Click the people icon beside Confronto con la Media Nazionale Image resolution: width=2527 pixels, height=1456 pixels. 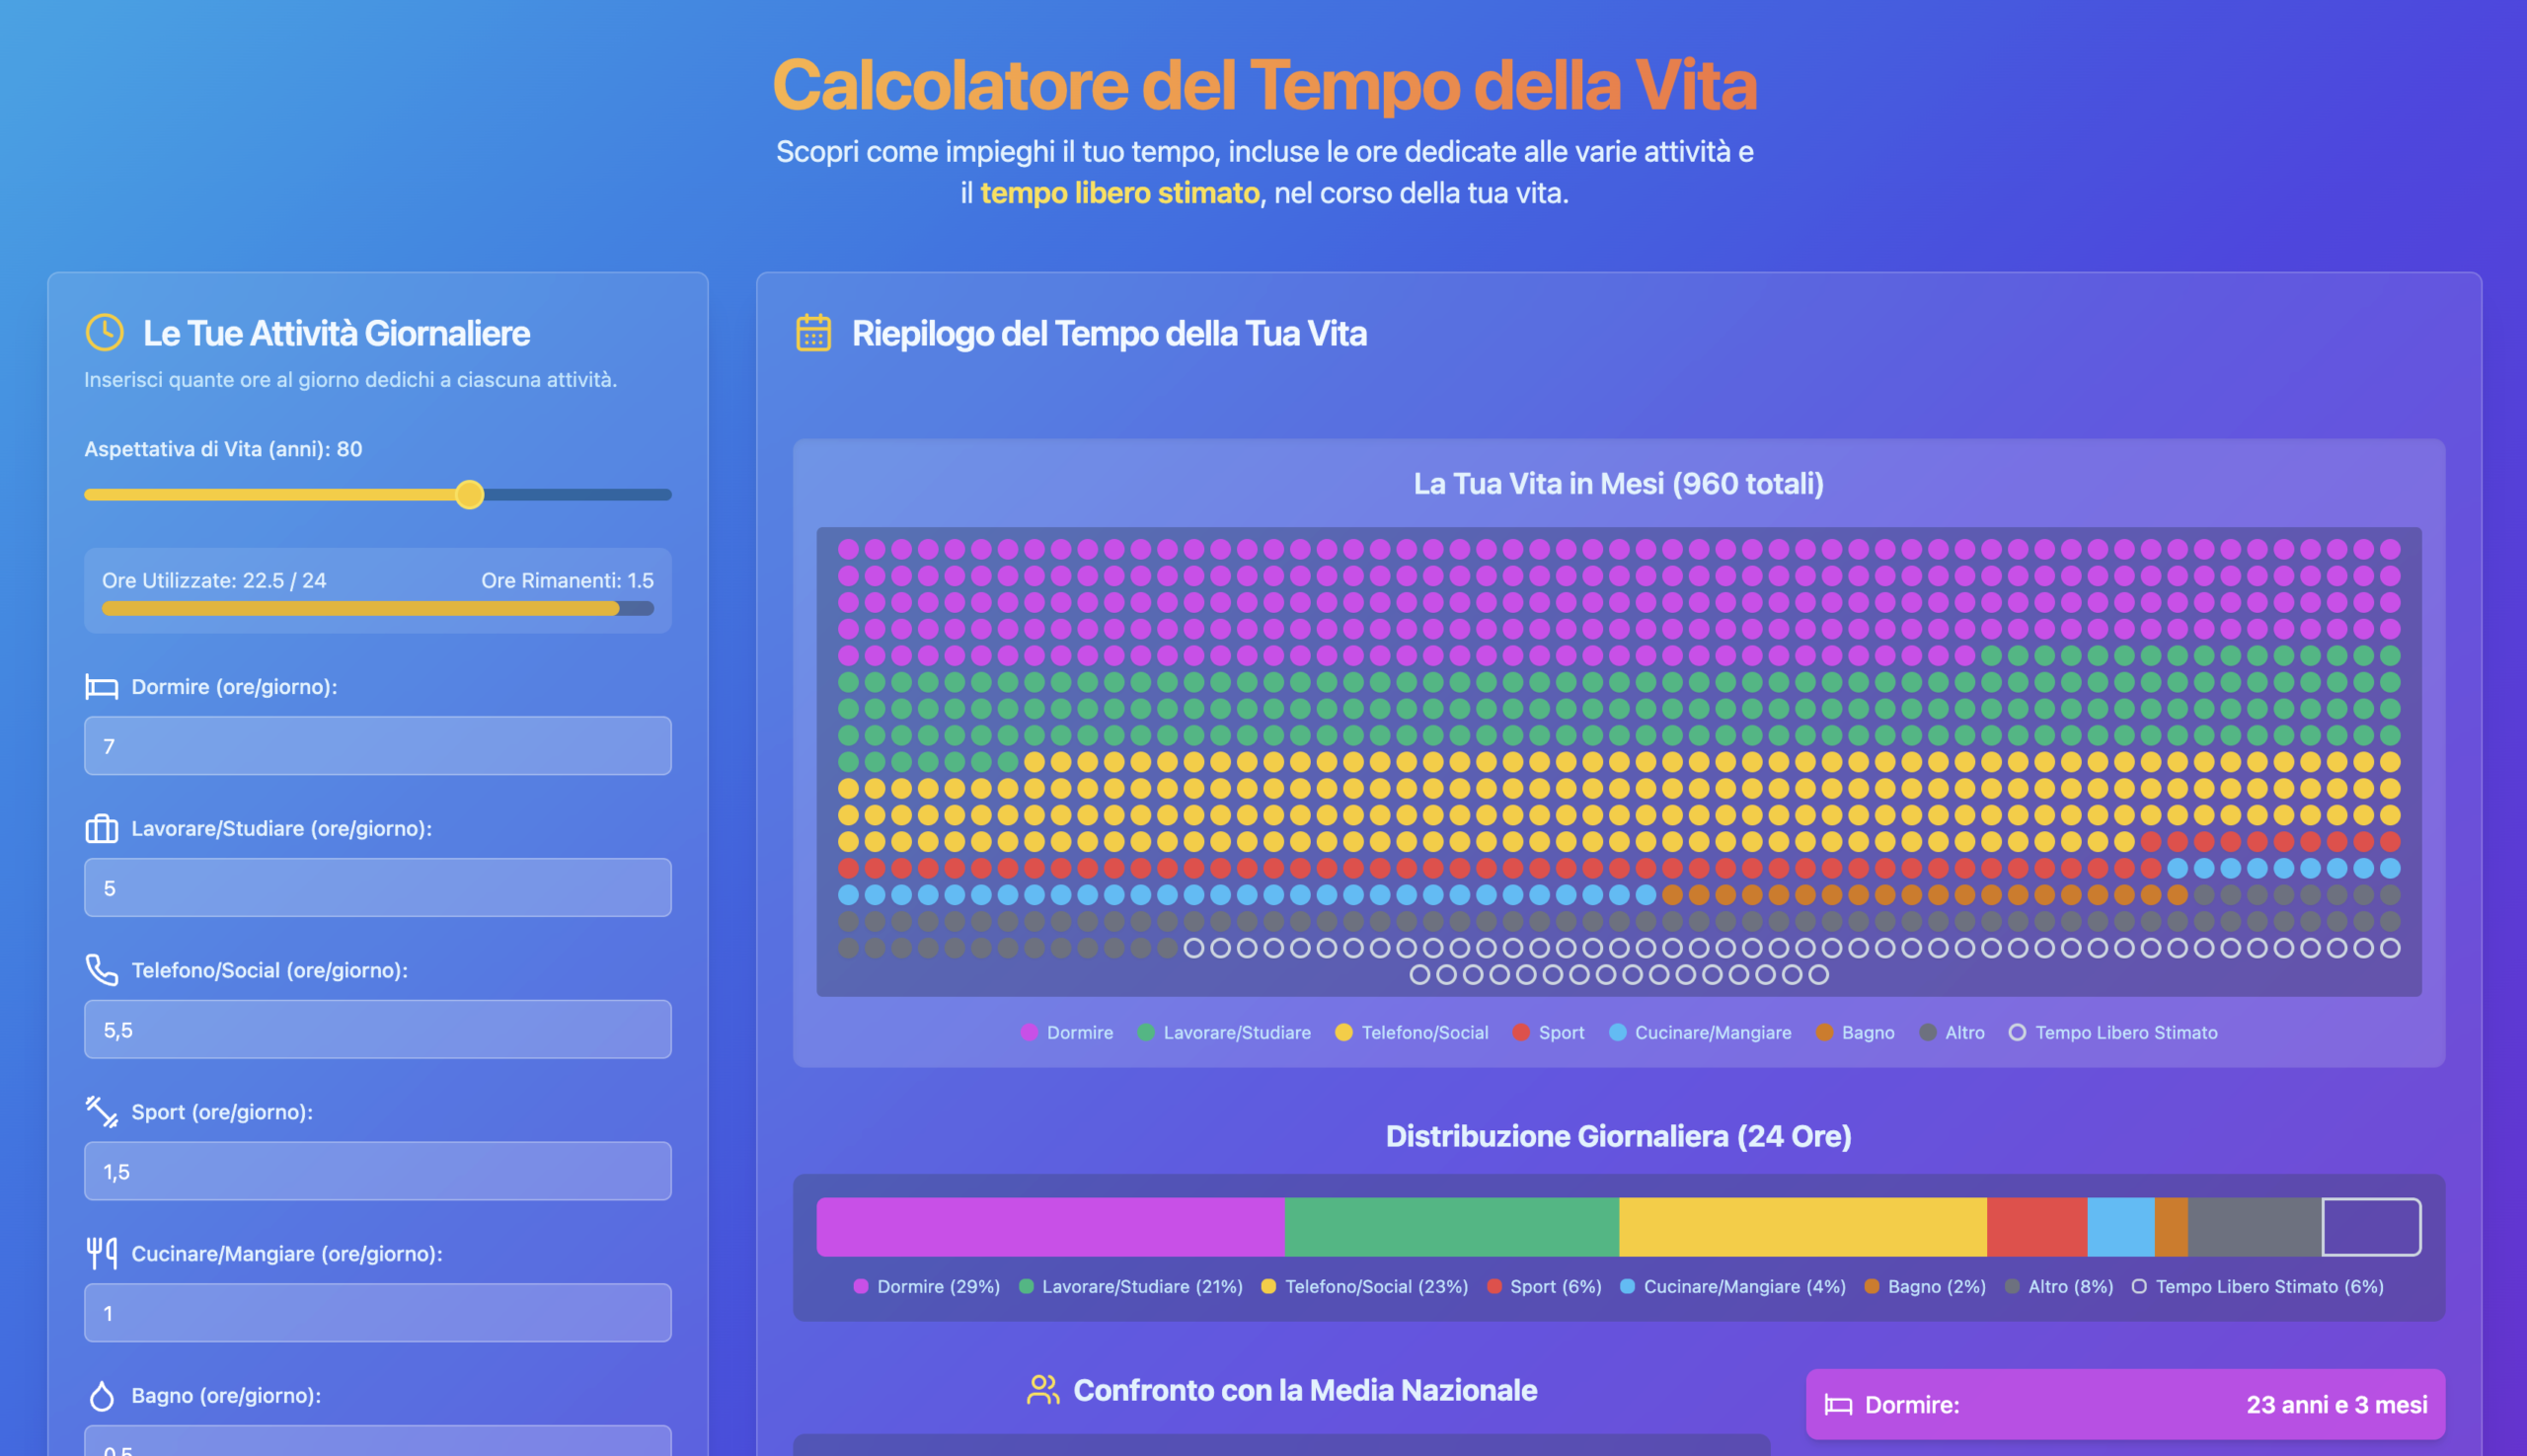1043,1390
